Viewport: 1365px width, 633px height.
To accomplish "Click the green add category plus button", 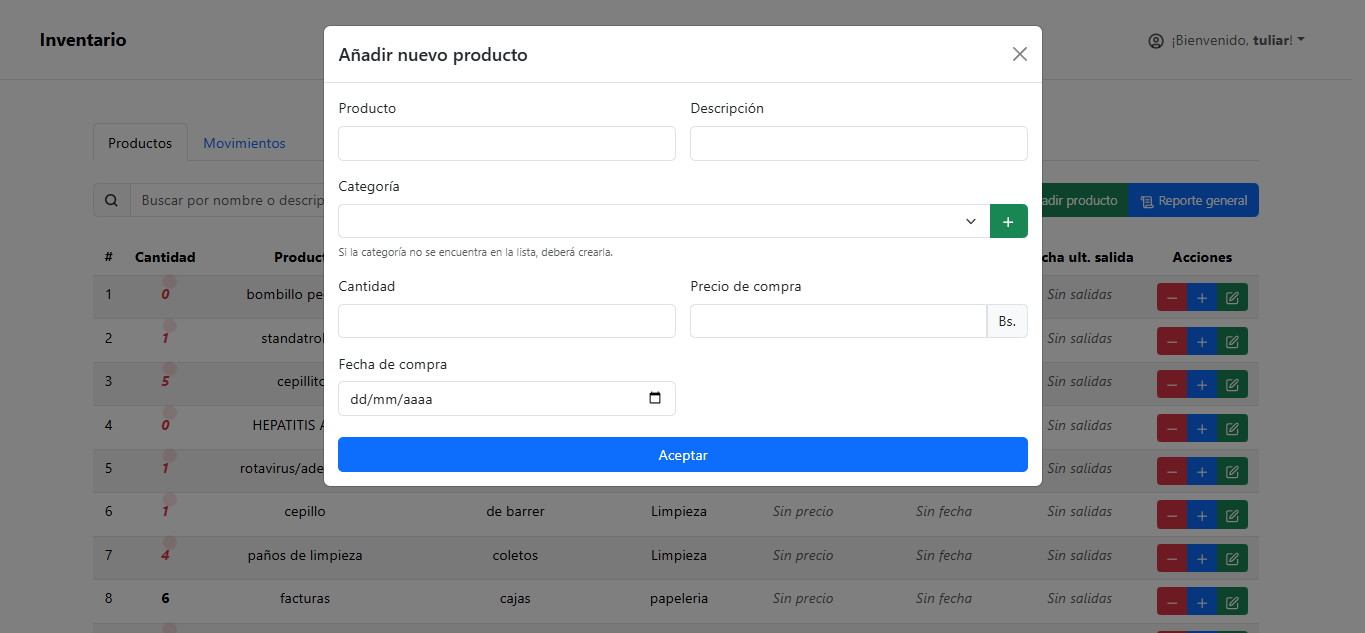I will 1008,221.
